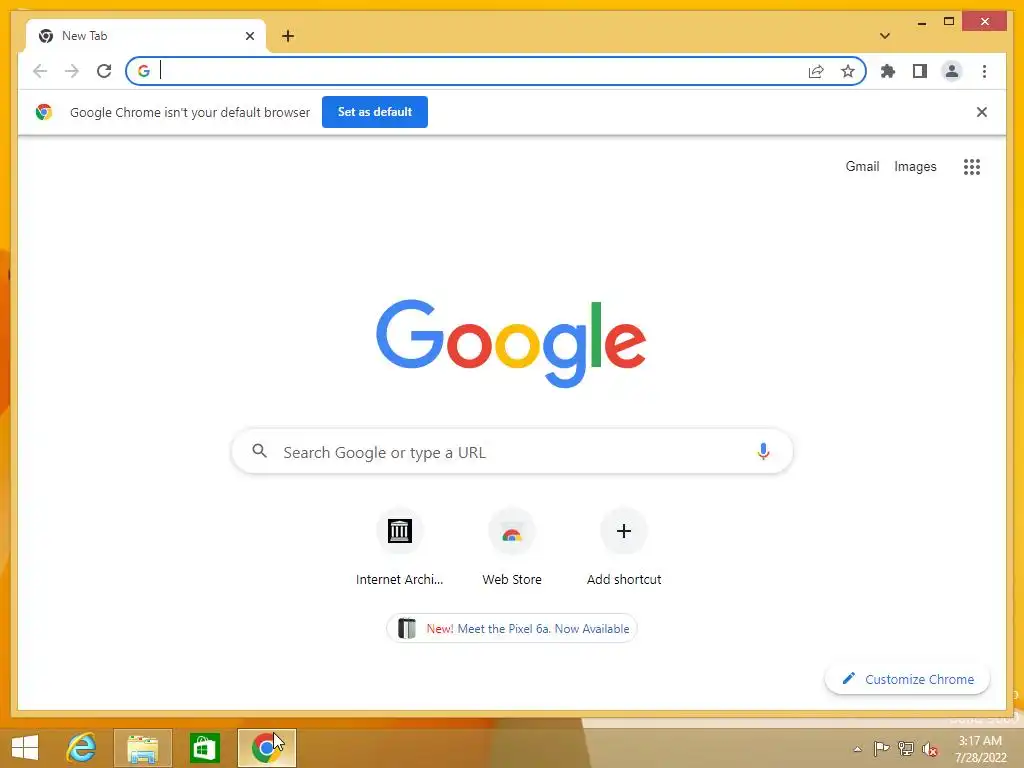The height and width of the screenshot is (768, 1024).
Task: Share this page using the share icon
Action: click(x=816, y=71)
